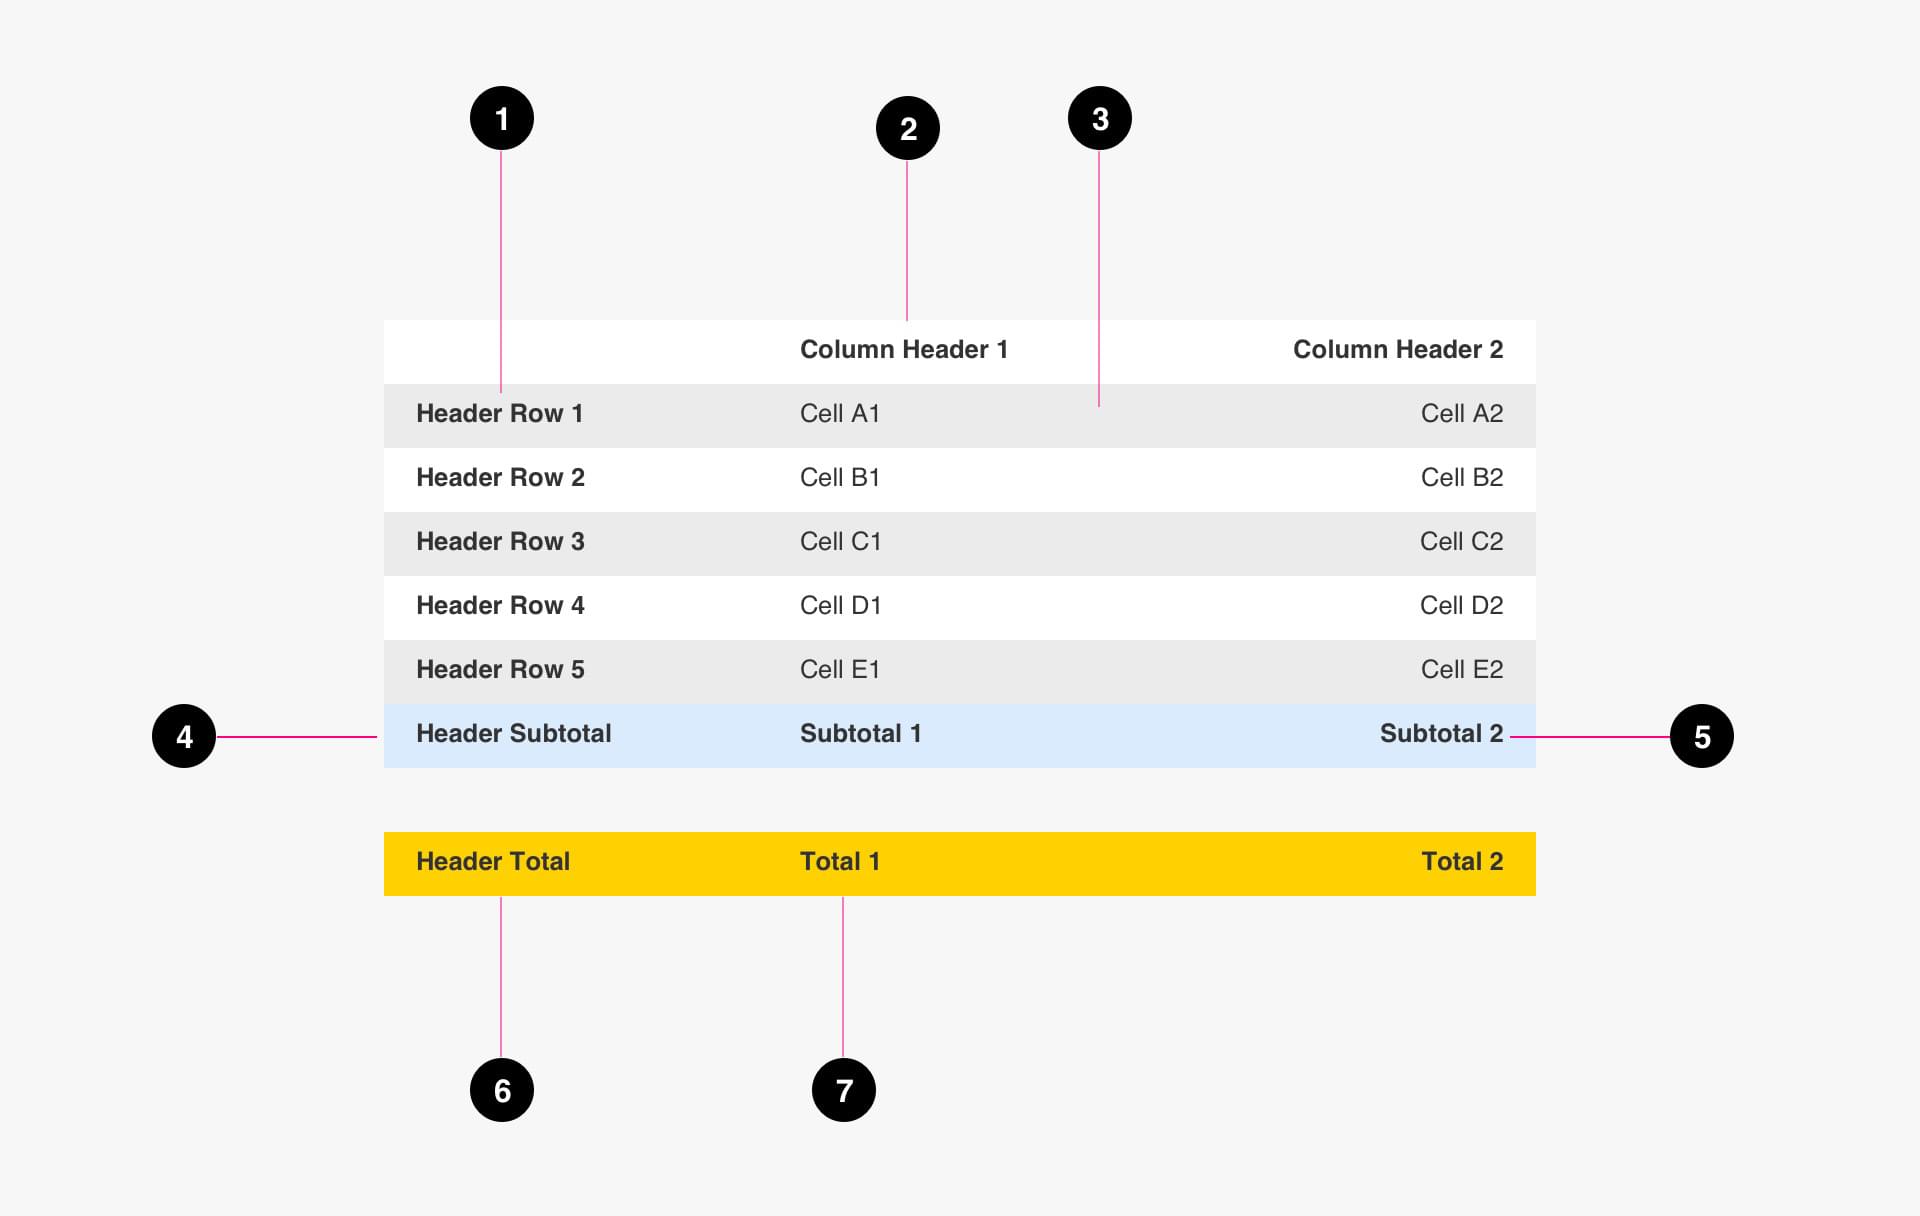1920x1216 pixels.
Task: Click annotation marker number 3
Action: click(x=1100, y=118)
